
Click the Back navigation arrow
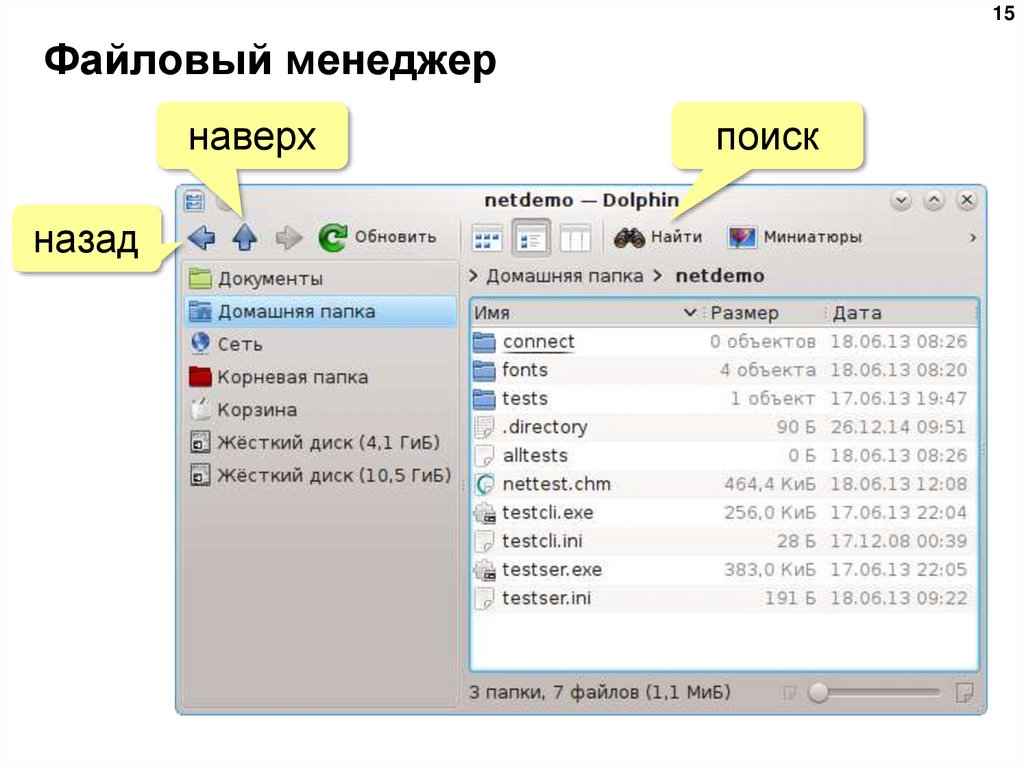(203, 236)
